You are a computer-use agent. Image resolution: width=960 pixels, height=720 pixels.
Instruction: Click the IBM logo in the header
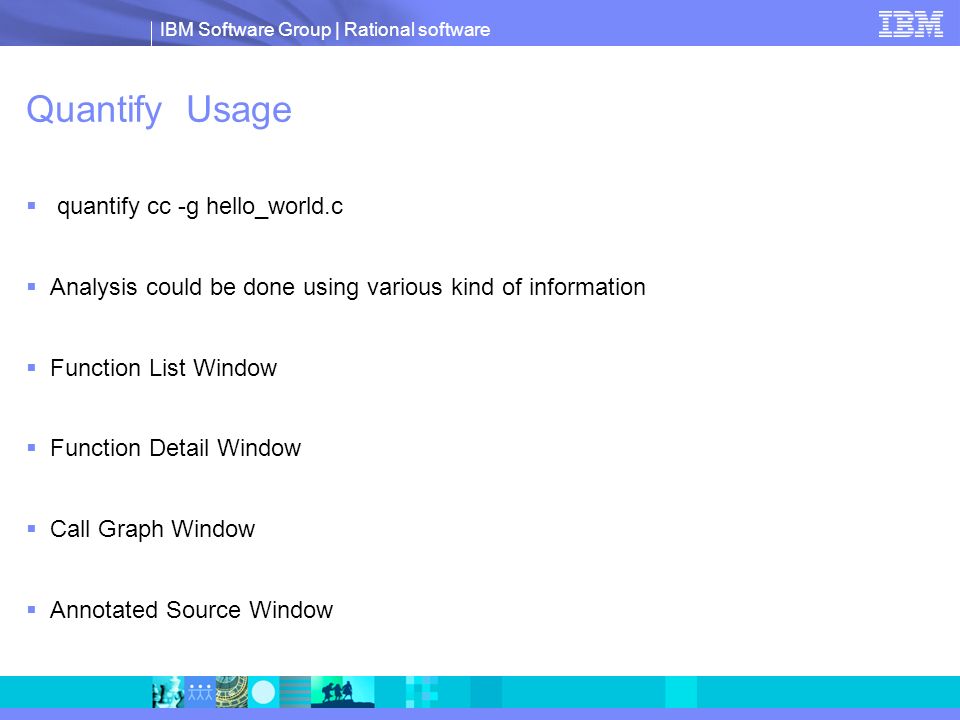pos(910,24)
